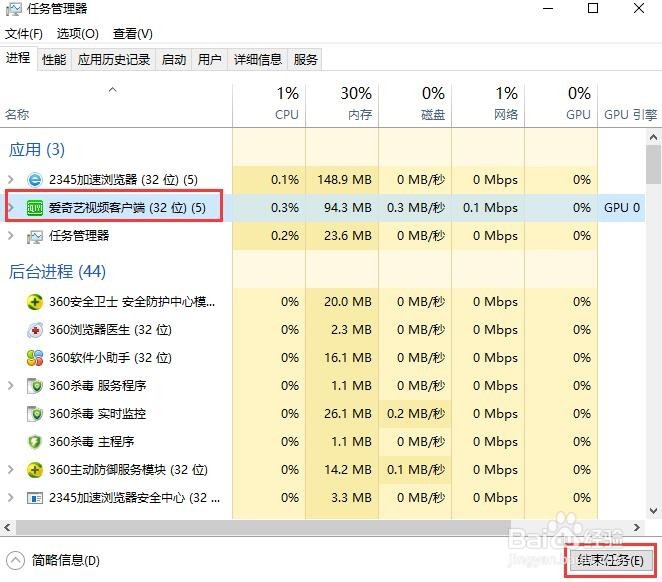Viewport: 662px width, 582px height.
Task: Expand the 爱奇艺视频客户端 process group
Action: click(11, 208)
